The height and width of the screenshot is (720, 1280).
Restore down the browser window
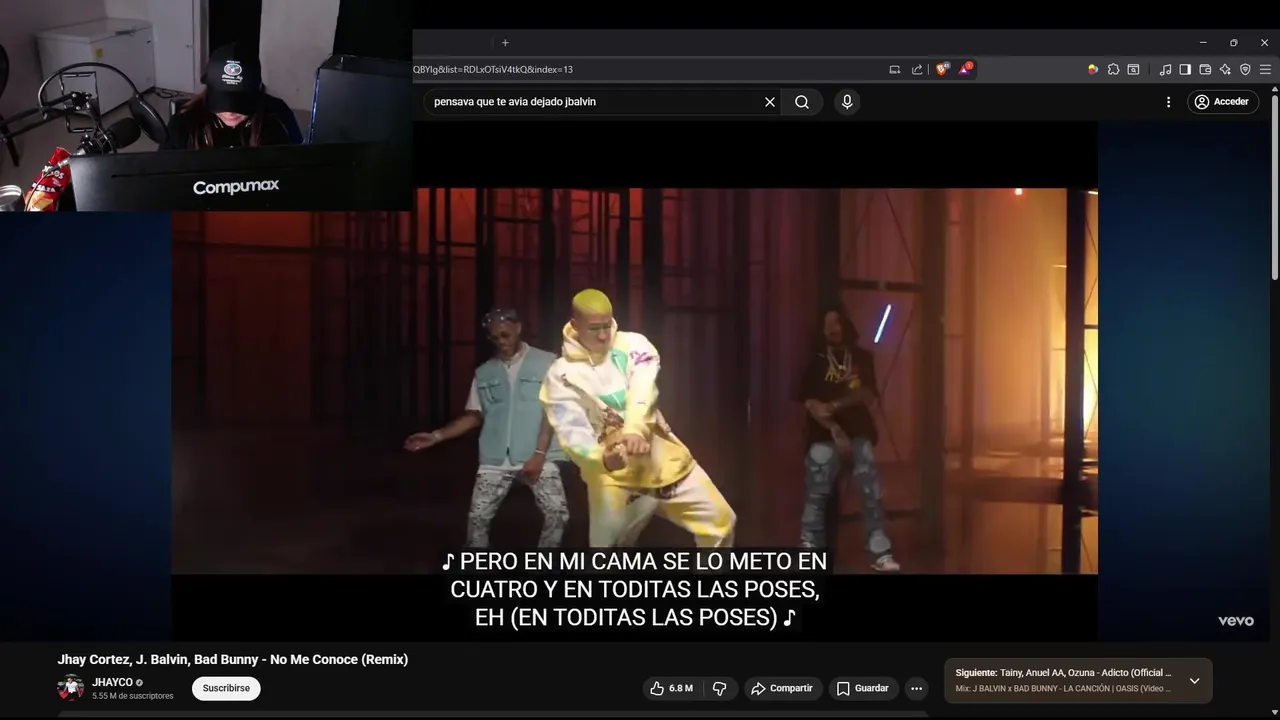click(x=1233, y=43)
